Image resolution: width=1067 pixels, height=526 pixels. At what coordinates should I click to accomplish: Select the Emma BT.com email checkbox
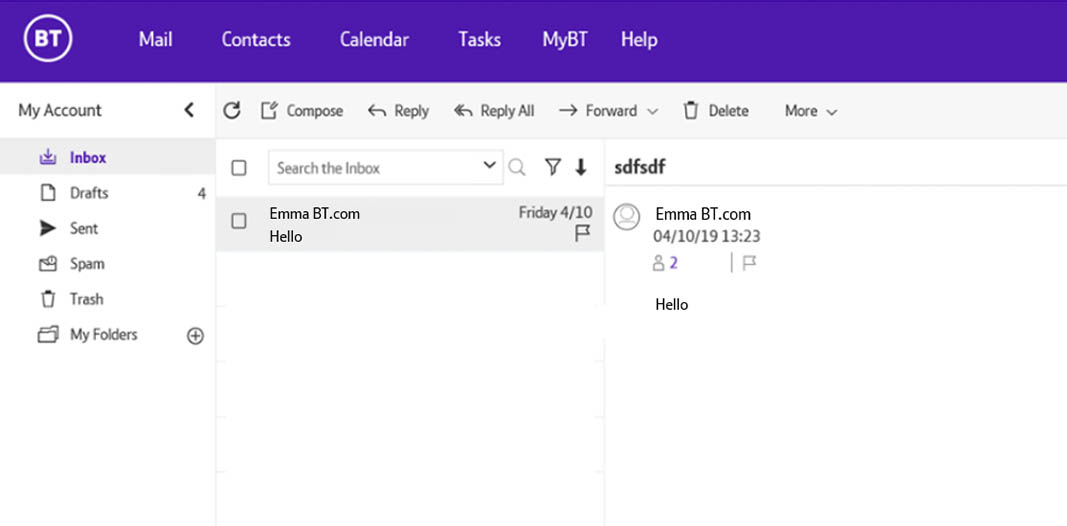click(239, 221)
